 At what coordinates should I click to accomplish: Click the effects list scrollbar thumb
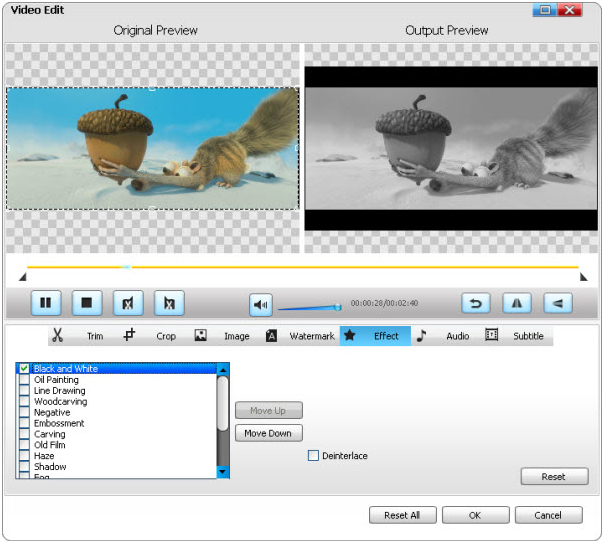(223, 403)
